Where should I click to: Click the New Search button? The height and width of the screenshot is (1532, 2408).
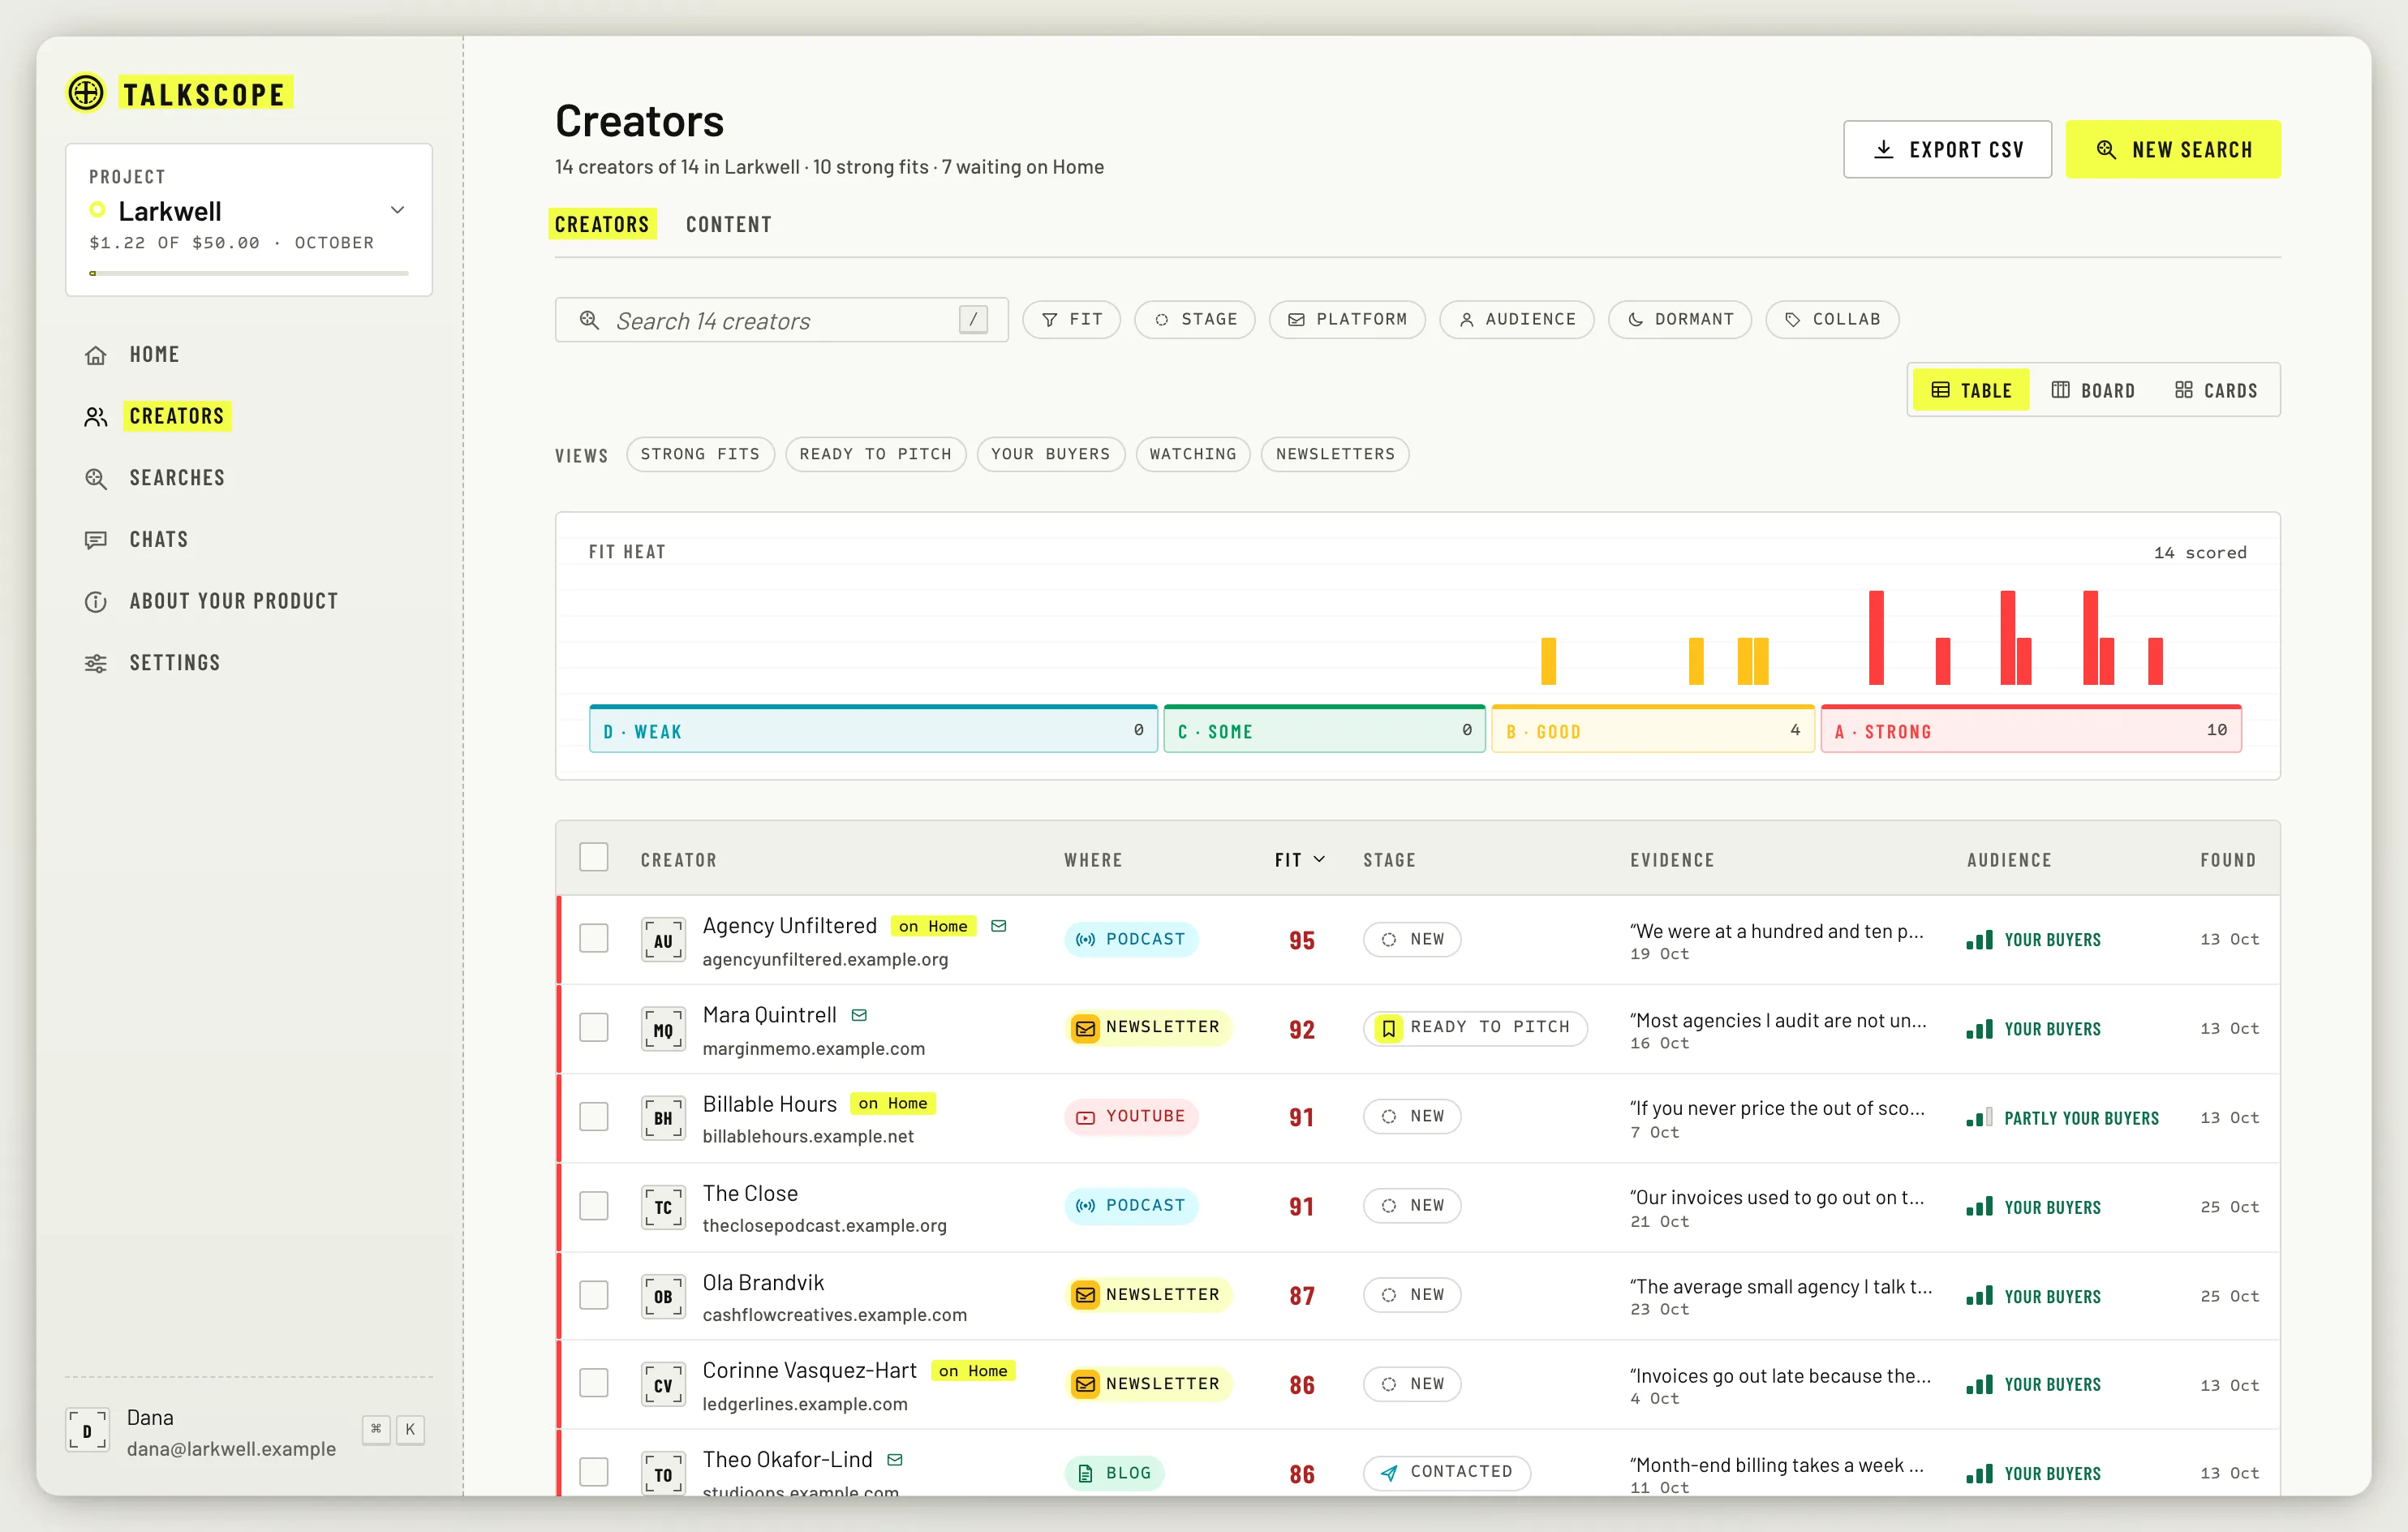tap(2173, 150)
